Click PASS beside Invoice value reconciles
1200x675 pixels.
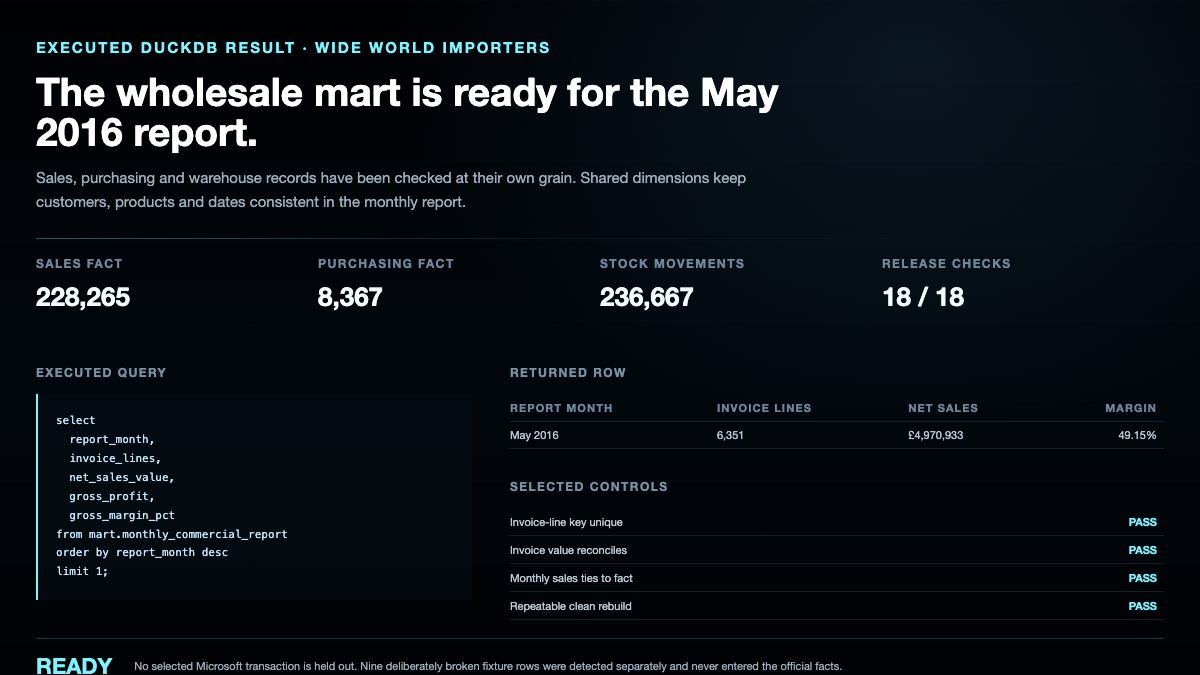point(1143,550)
